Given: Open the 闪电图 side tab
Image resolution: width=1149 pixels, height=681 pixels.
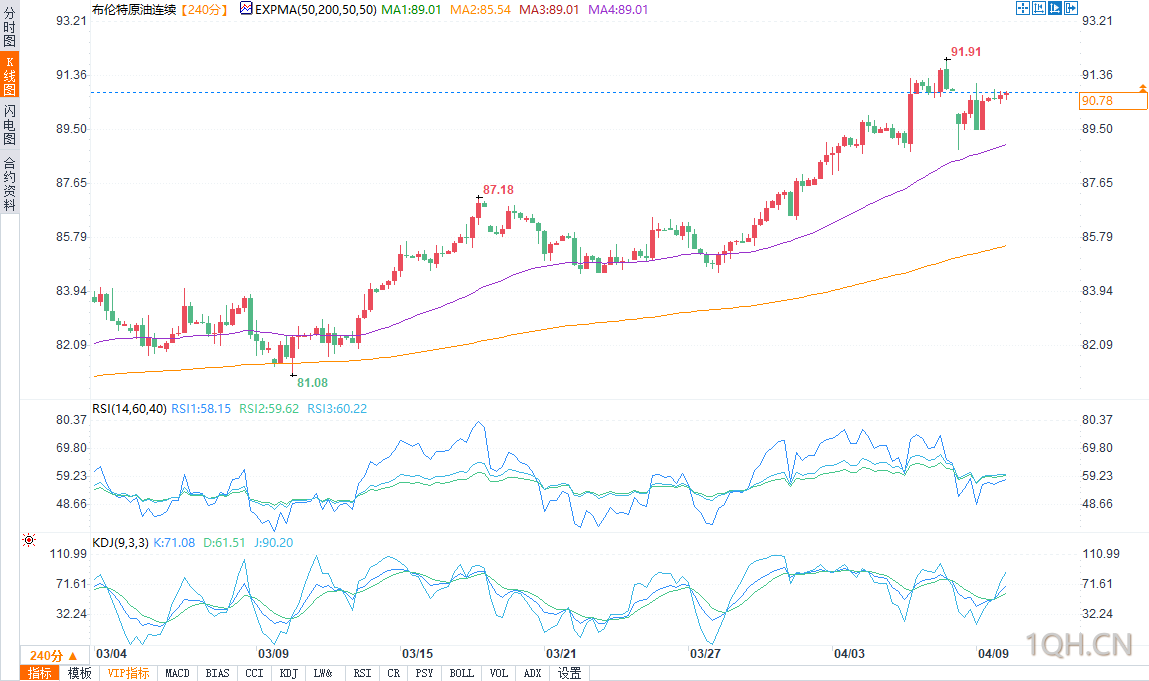Looking at the screenshot, I should click(x=10, y=124).
